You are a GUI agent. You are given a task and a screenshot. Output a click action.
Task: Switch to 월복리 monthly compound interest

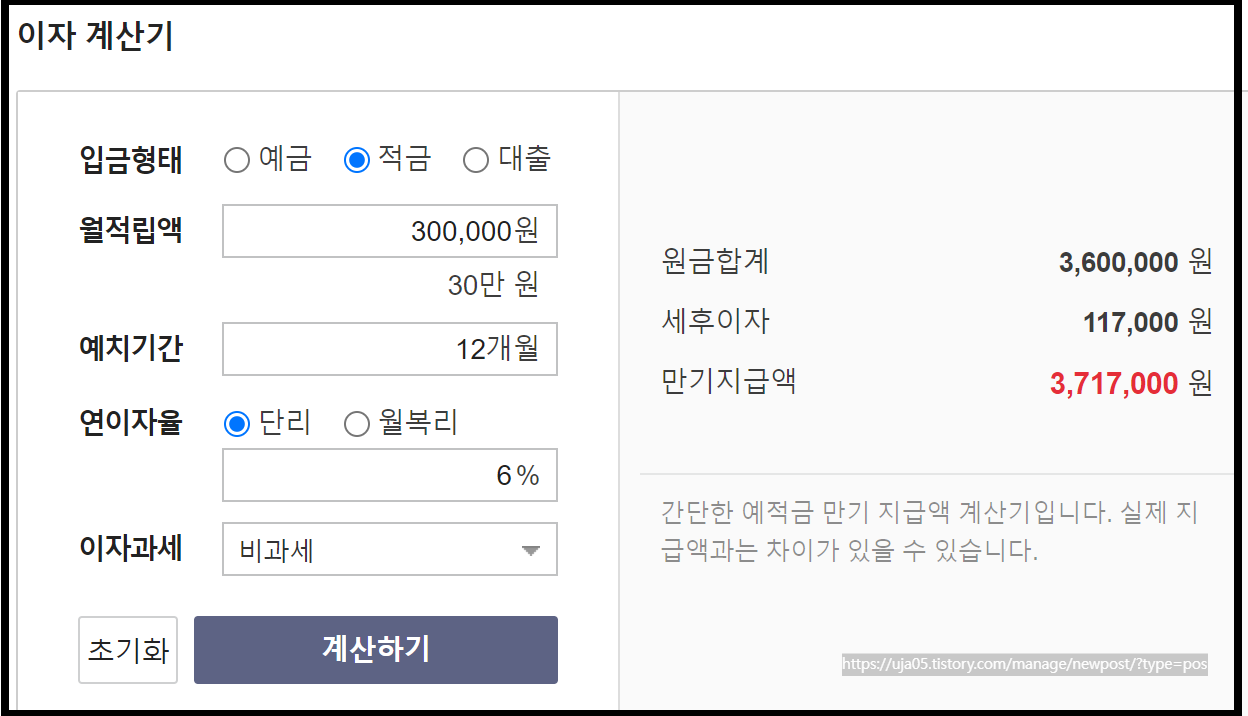pyautogui.click(x=356, y=423)
